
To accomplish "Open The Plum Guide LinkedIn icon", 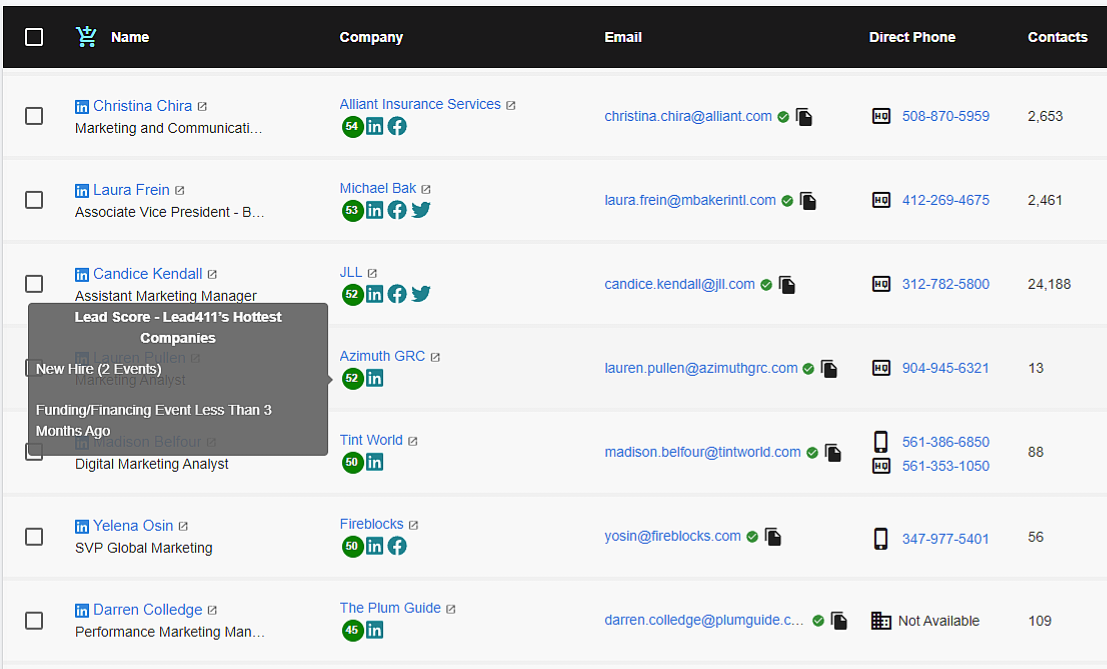I will point(375,630).
